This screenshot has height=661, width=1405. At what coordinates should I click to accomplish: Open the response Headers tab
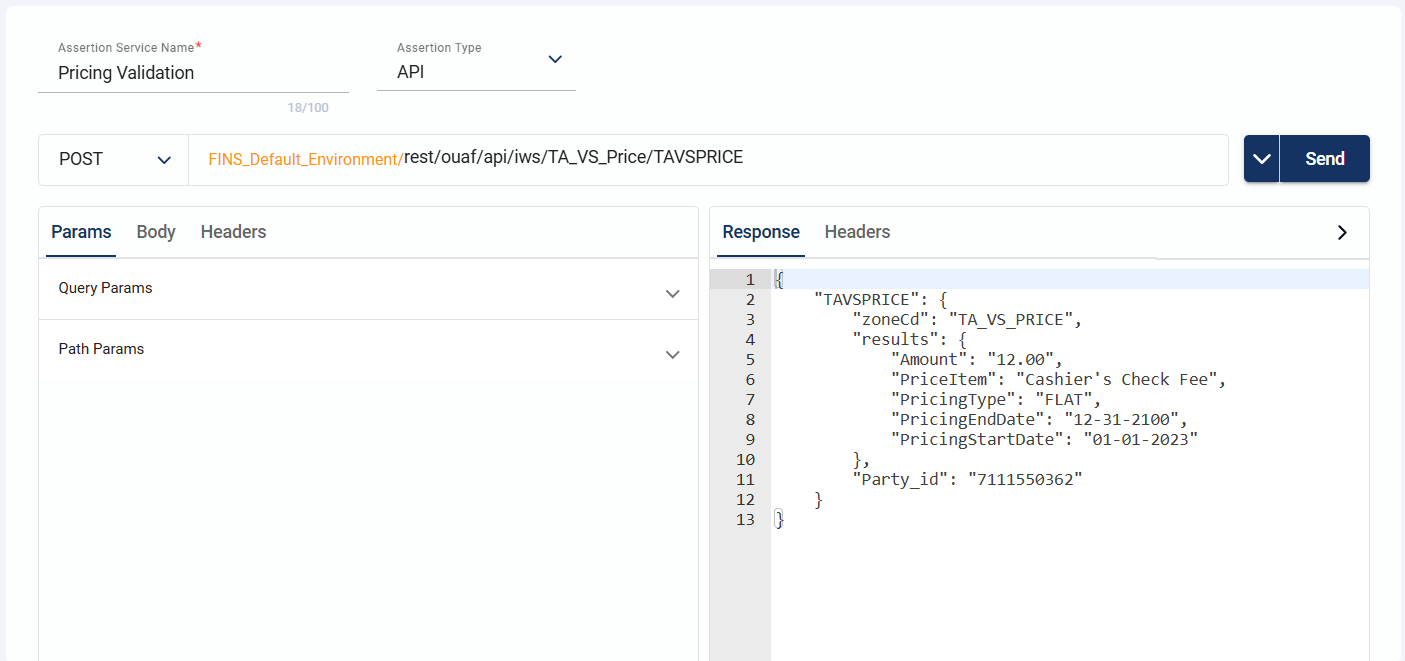pyautogui.click(x=857, y=232)
